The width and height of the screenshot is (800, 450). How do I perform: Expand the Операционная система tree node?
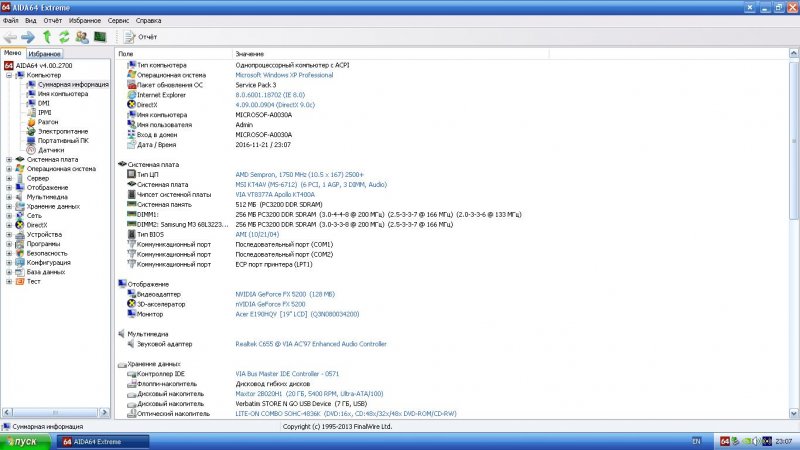[9, 168]
